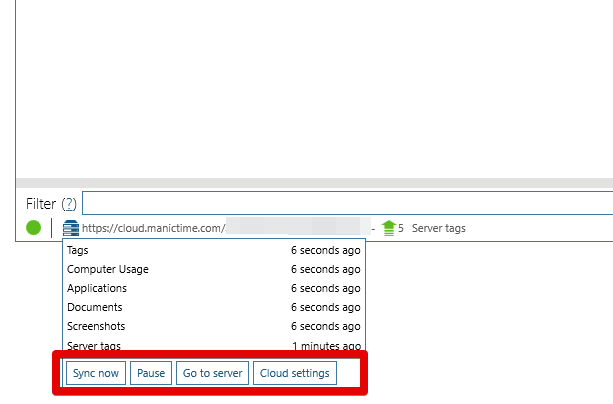Screen dimensions: 613x404
Task: Click the Server tags label in status bar
Action: click(438, 228)
